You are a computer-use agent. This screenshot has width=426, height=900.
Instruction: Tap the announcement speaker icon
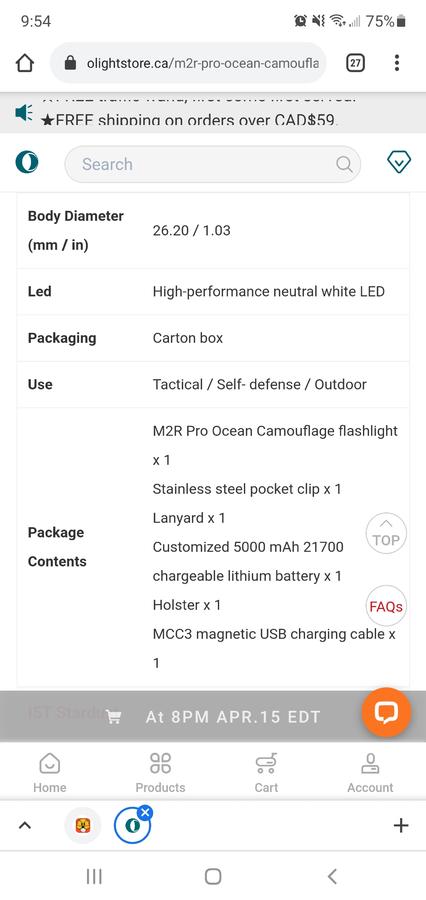point(24,113)
